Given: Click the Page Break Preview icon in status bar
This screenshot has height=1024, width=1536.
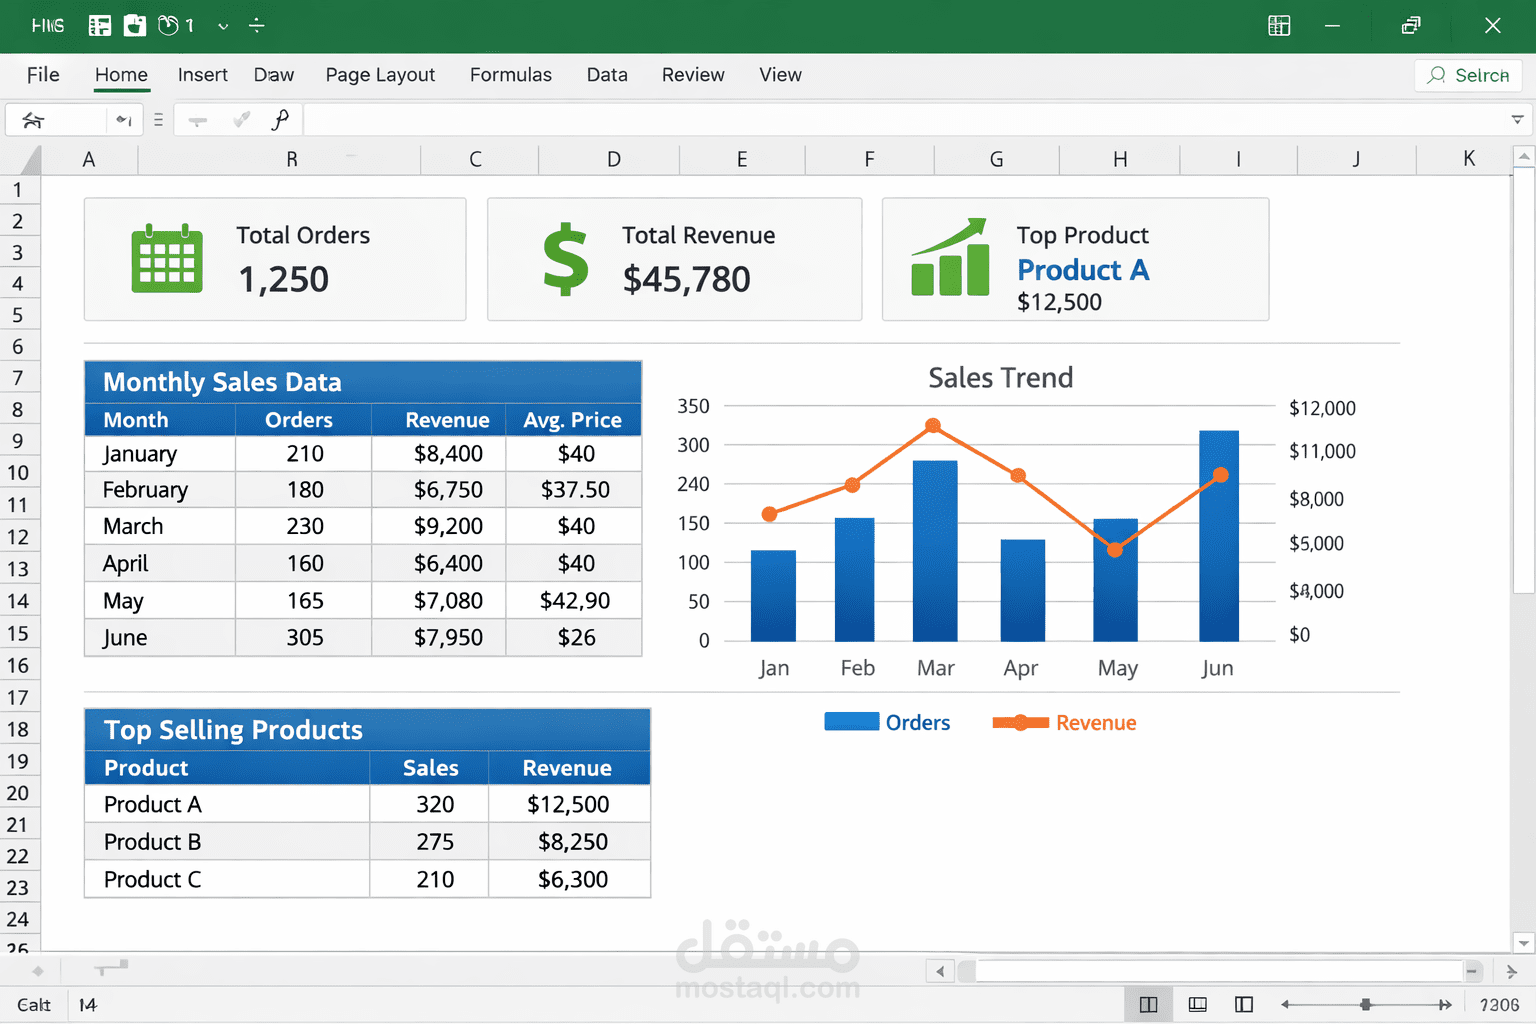Looking at the screenshot, I should tap(1244, 1005).
